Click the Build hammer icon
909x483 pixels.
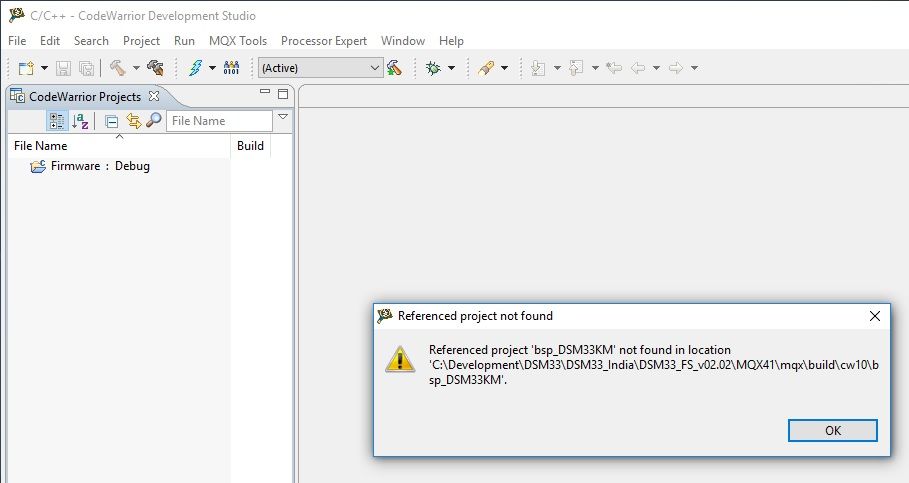pos(118,68)
